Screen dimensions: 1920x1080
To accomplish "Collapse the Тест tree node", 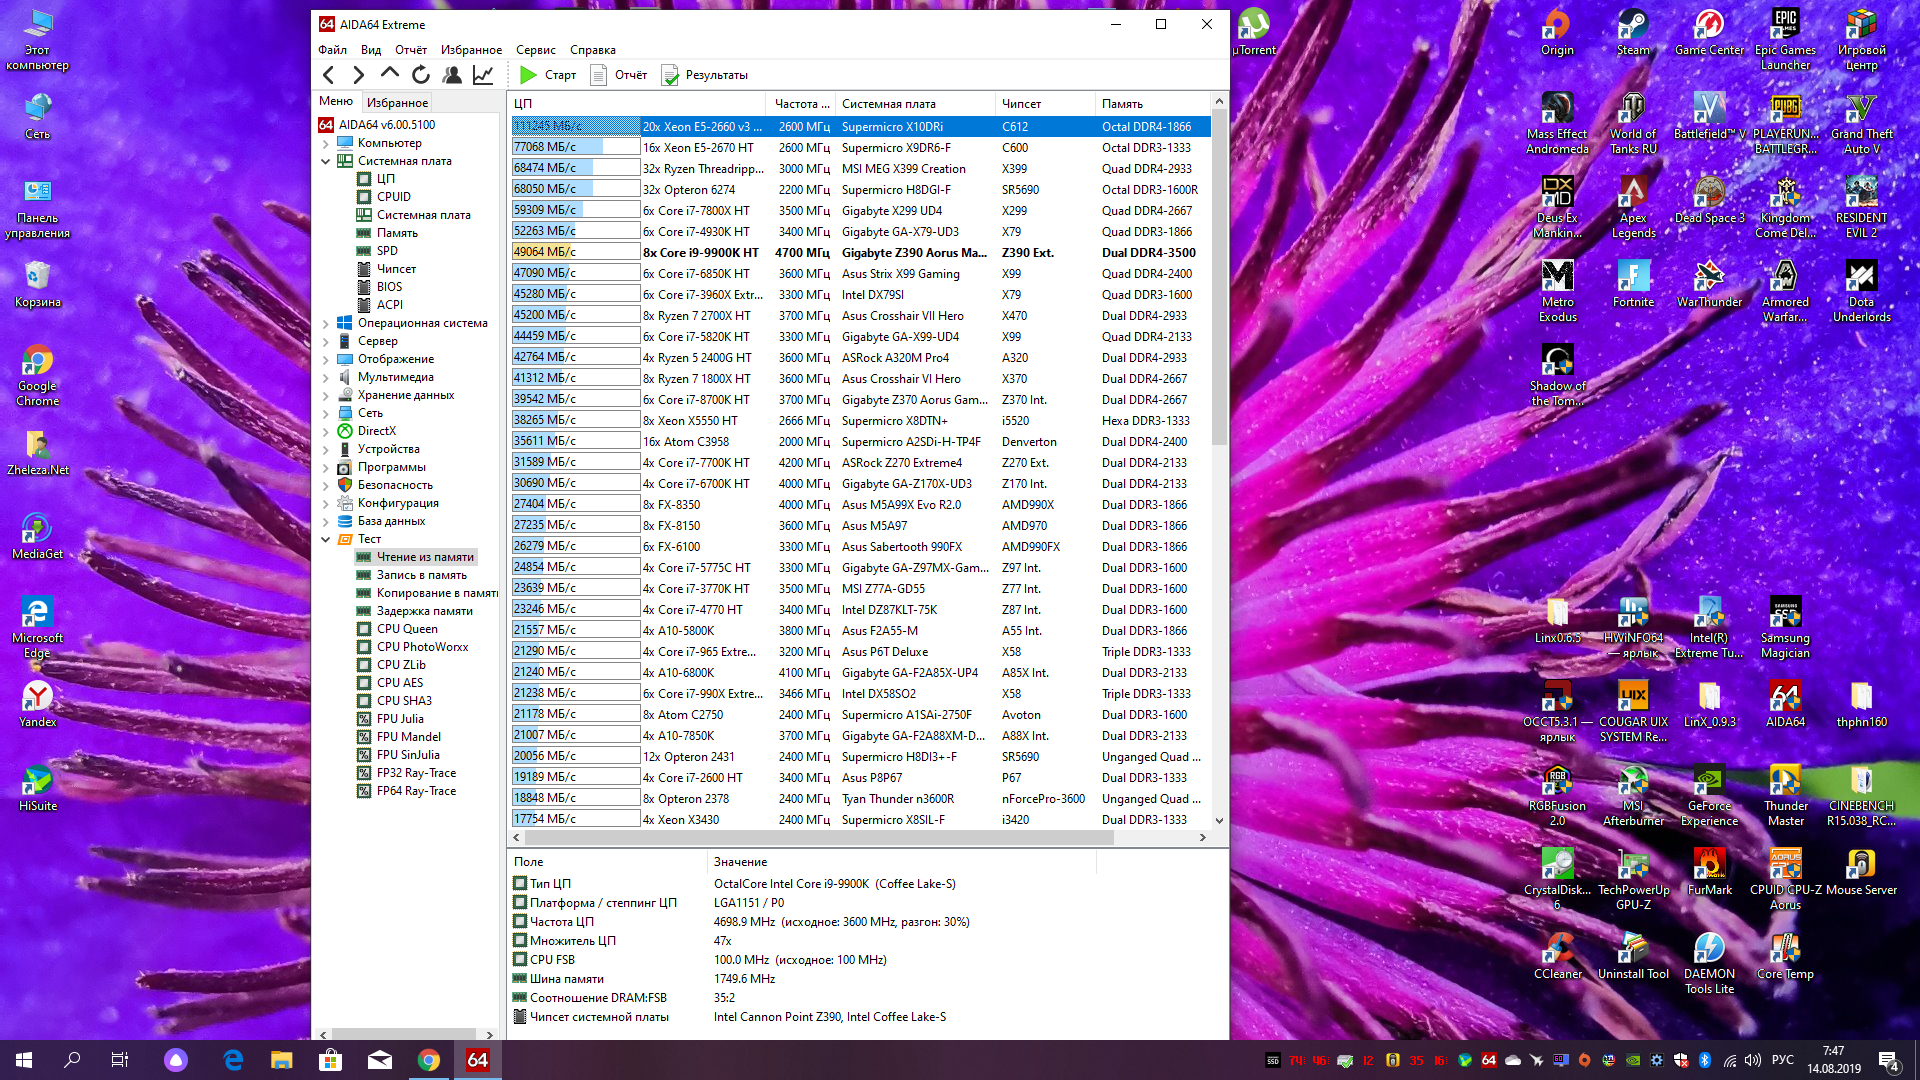I will (326, 539).
